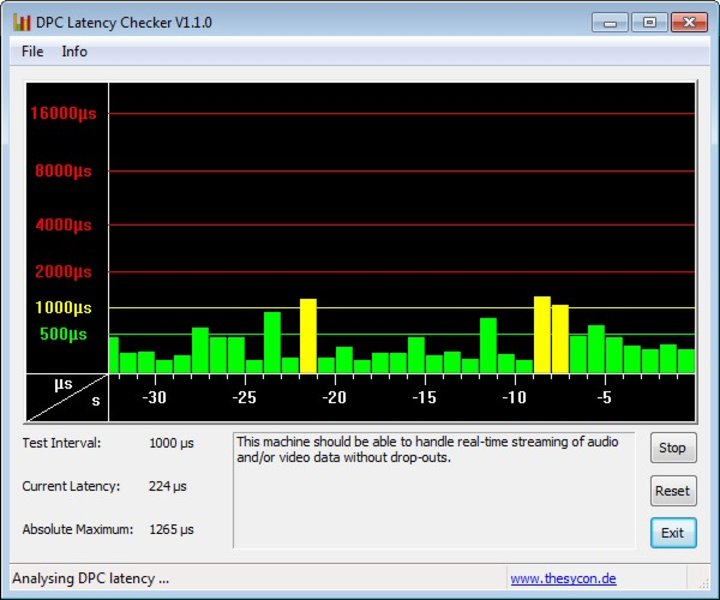Click the 1265 µs absolute maximum value
Viewport: 720px width, 600px height.
(x=171, y=530)
